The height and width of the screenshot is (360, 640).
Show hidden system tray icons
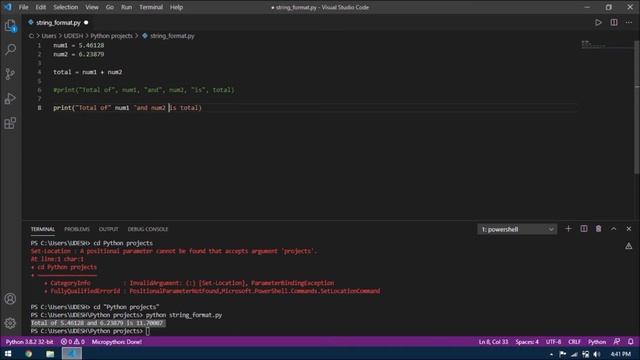(x=551, y=354)
